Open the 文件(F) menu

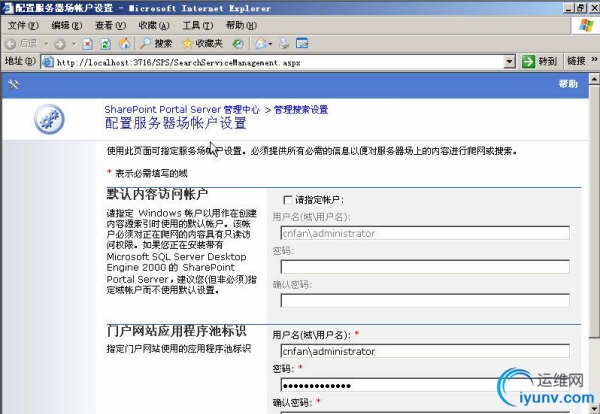click(x=23, y=26)
